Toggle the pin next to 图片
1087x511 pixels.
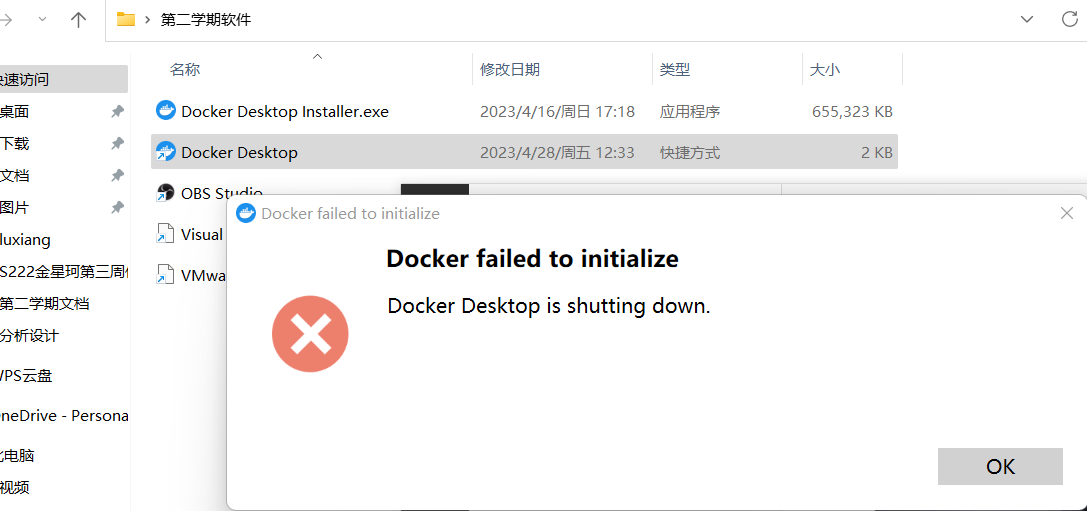coord(117,207)
